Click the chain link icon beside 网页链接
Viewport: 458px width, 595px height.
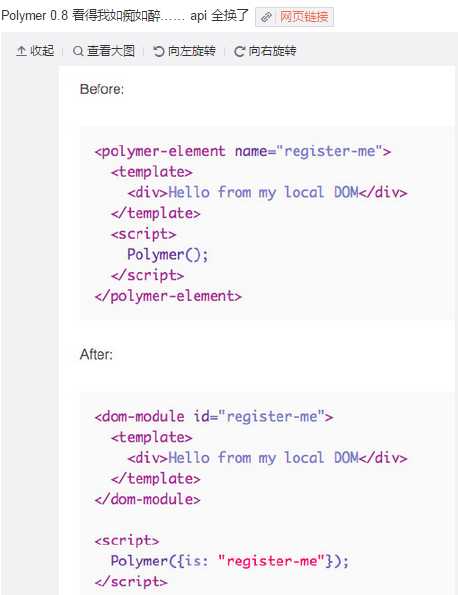coord(266,17)
